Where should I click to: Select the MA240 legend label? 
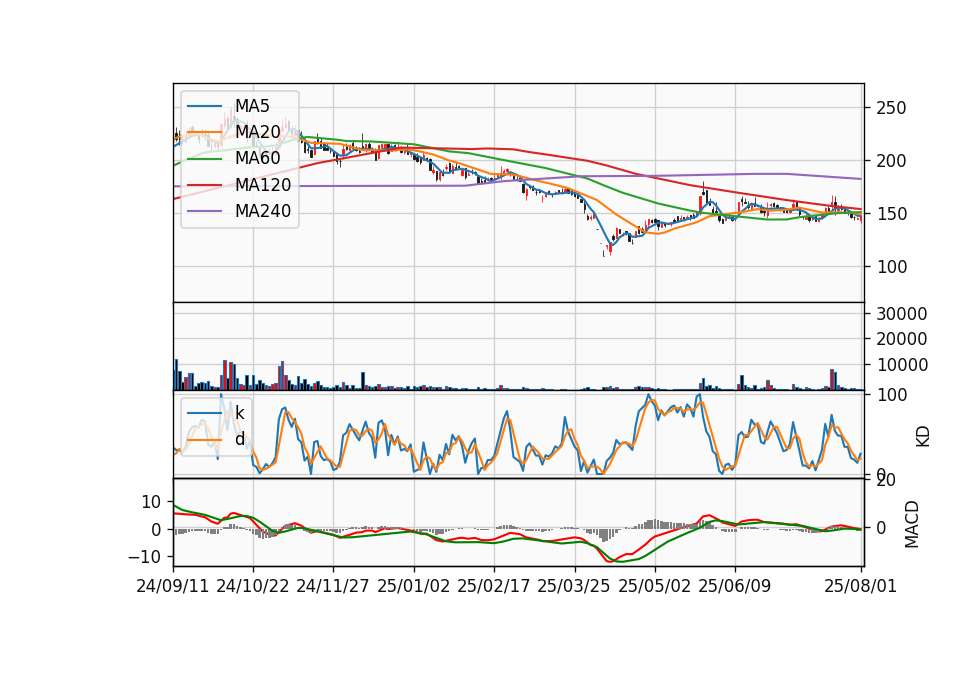coord(263,211)
